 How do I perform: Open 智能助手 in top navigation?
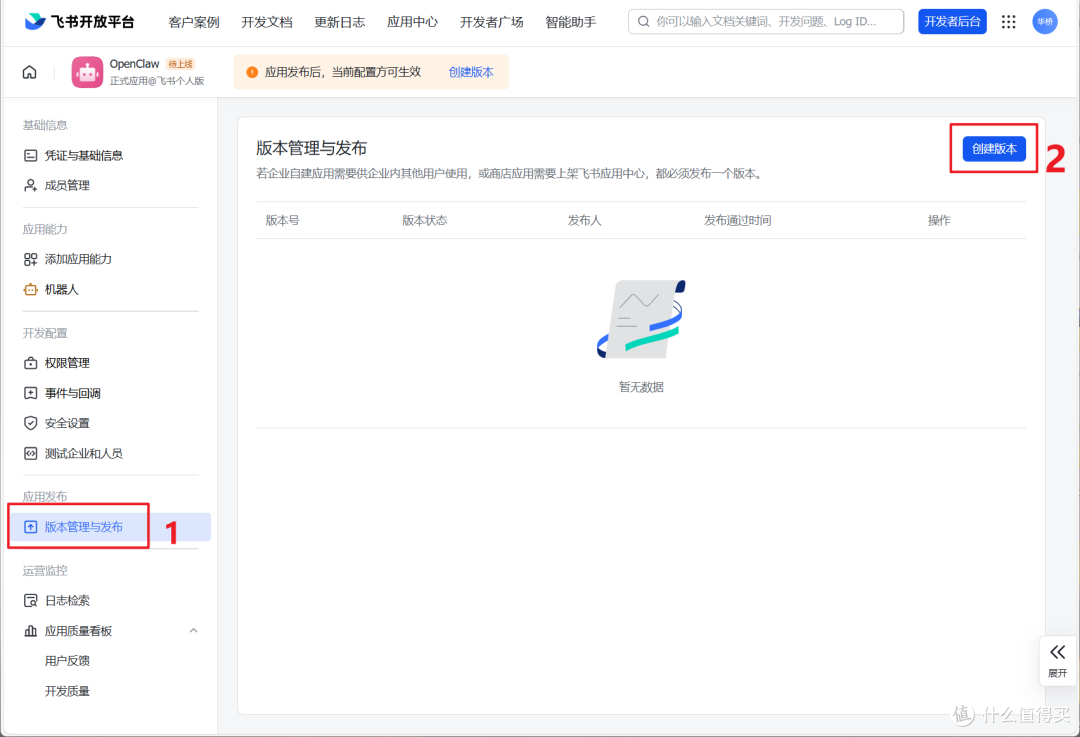(571, 22)
